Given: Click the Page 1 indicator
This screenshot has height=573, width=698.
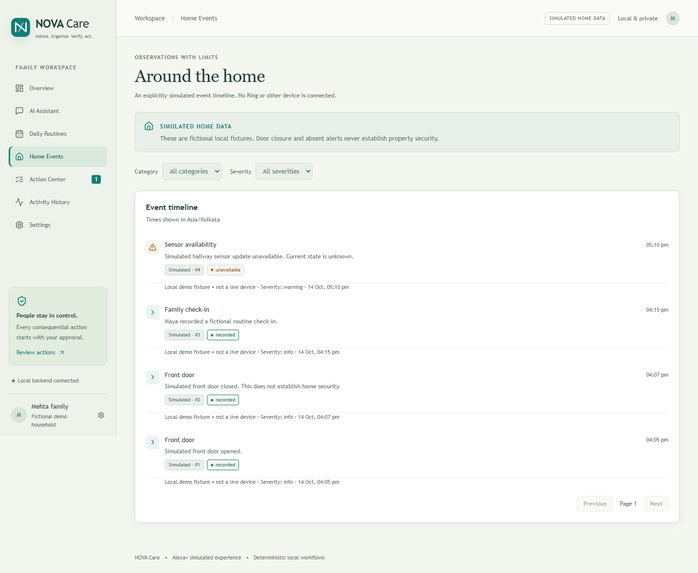Looking at the screenshot, I should tap(628, 504).
